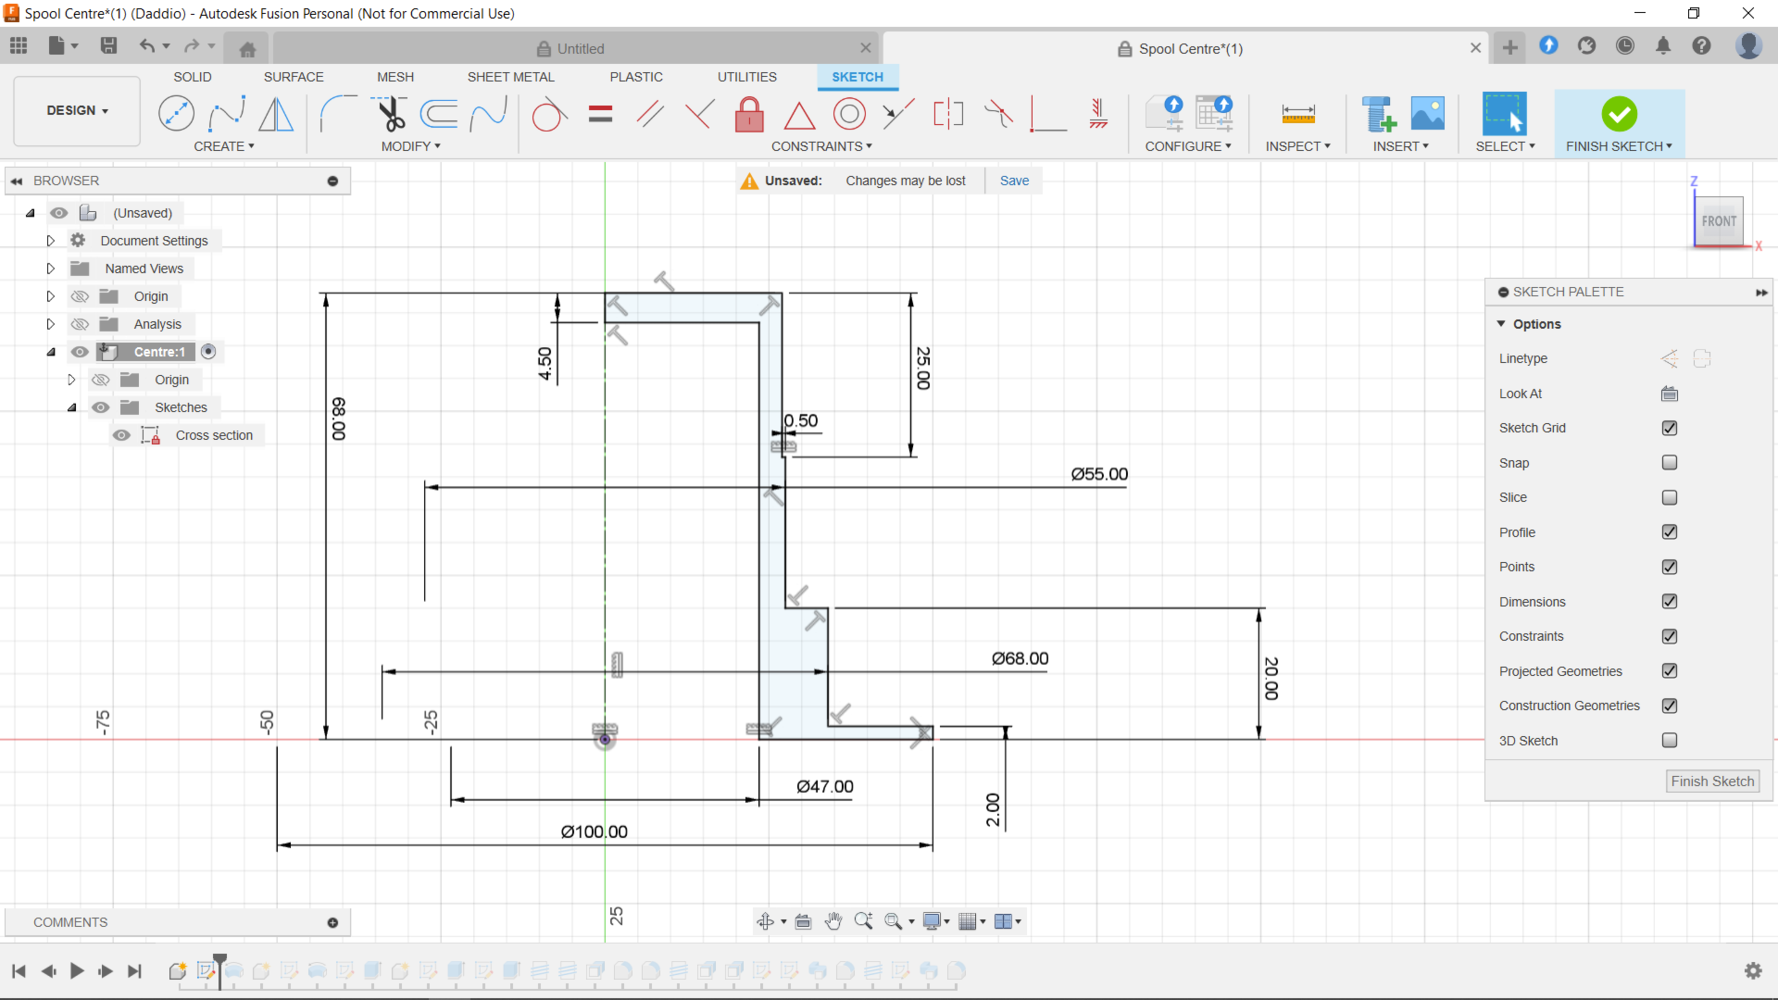Open the DESIGN workspace dropdown

click(77, 110)
